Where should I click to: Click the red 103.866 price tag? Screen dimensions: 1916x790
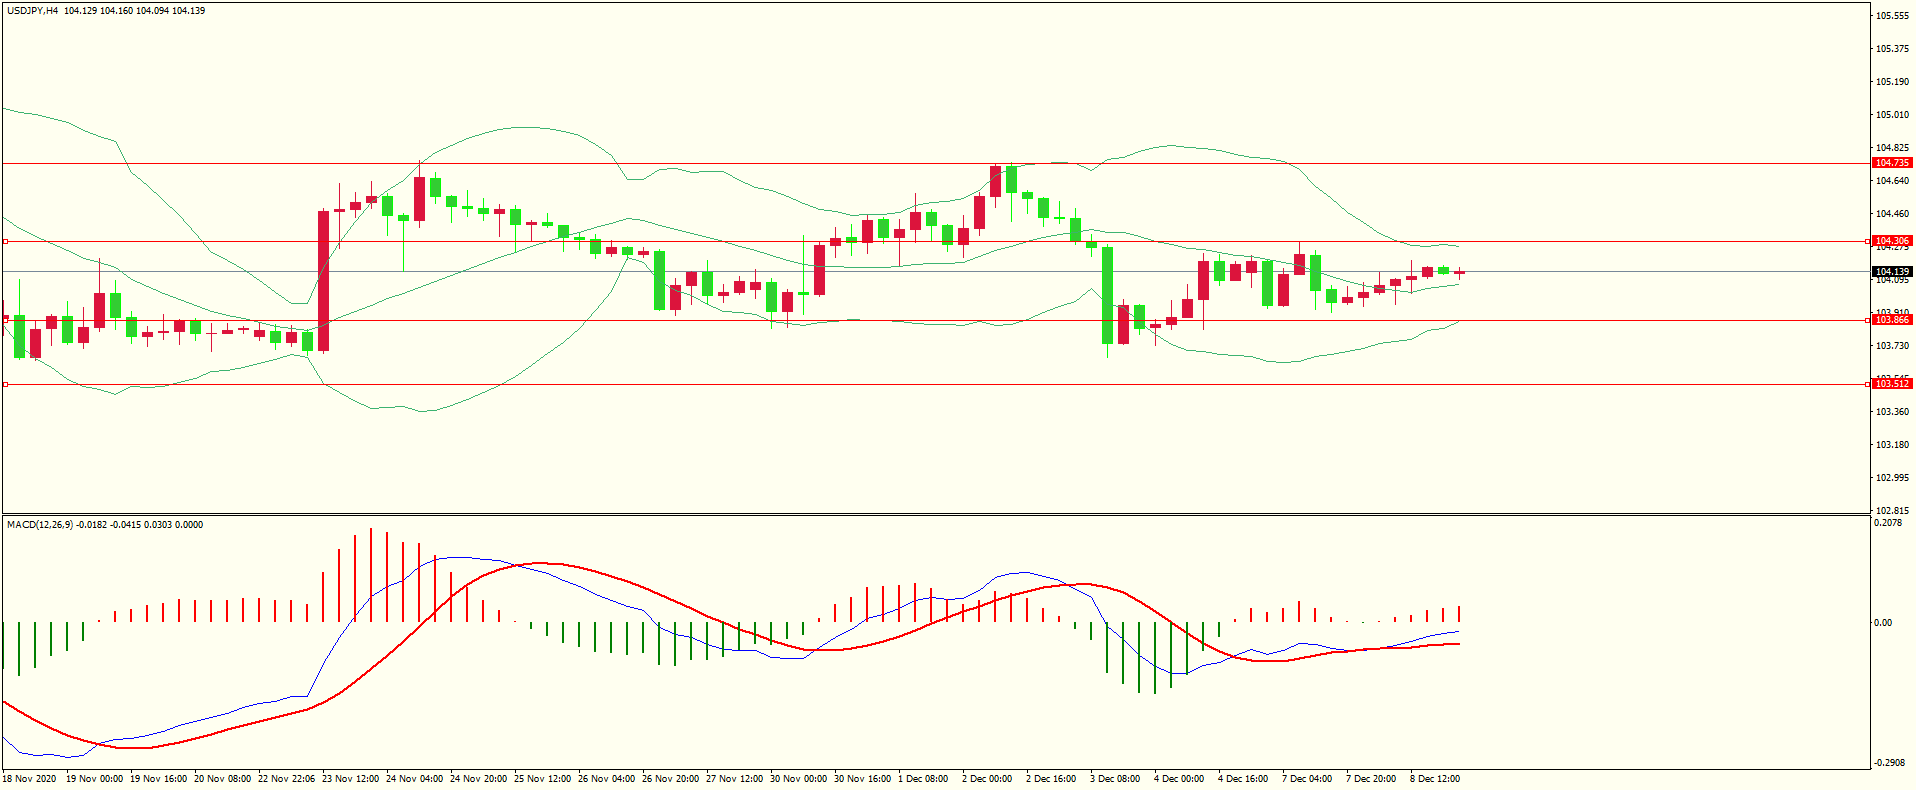[x=1891, y=320]
